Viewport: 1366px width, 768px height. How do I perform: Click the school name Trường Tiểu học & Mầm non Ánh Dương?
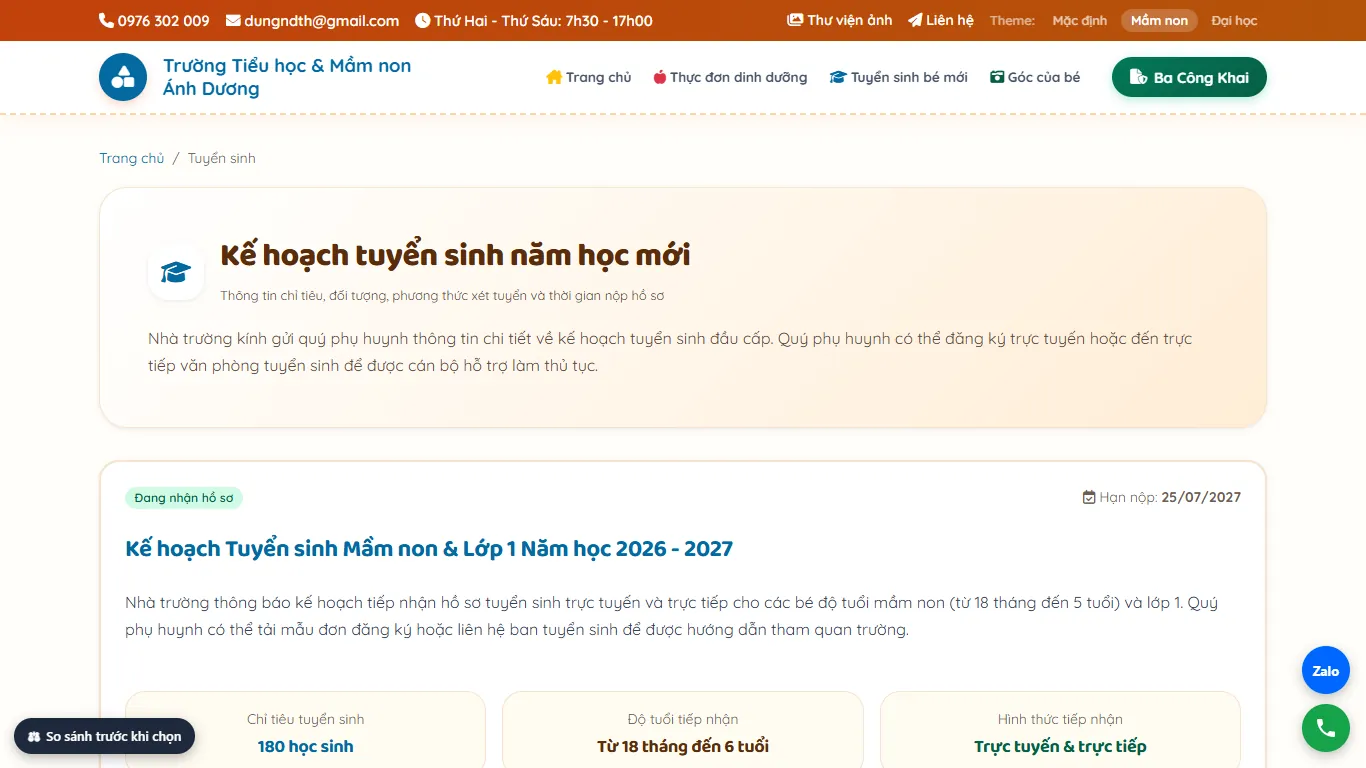[287, 77]
